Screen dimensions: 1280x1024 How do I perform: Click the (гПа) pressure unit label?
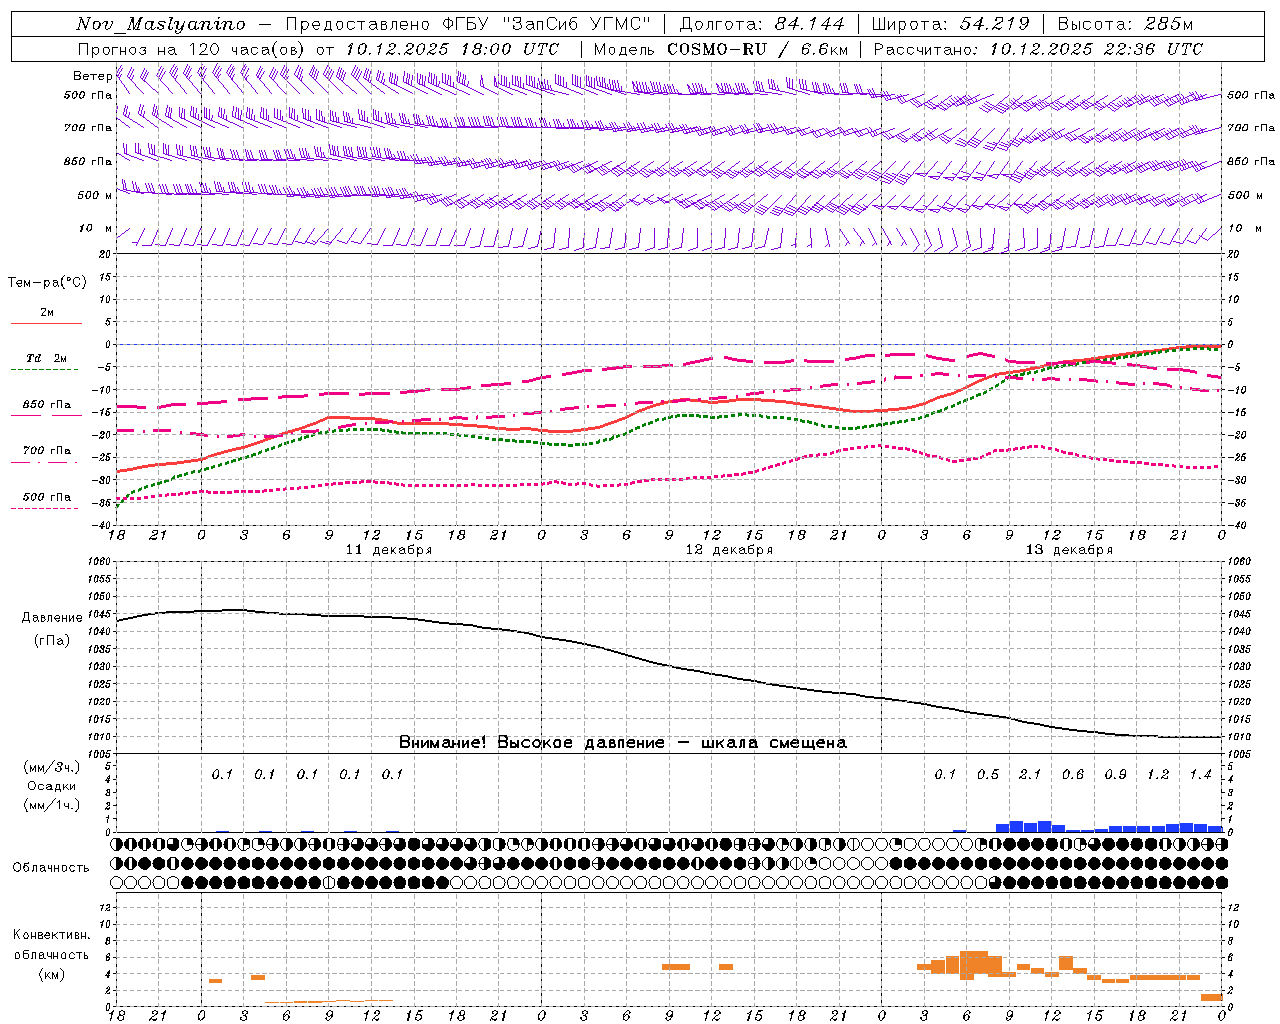[52, 640]
